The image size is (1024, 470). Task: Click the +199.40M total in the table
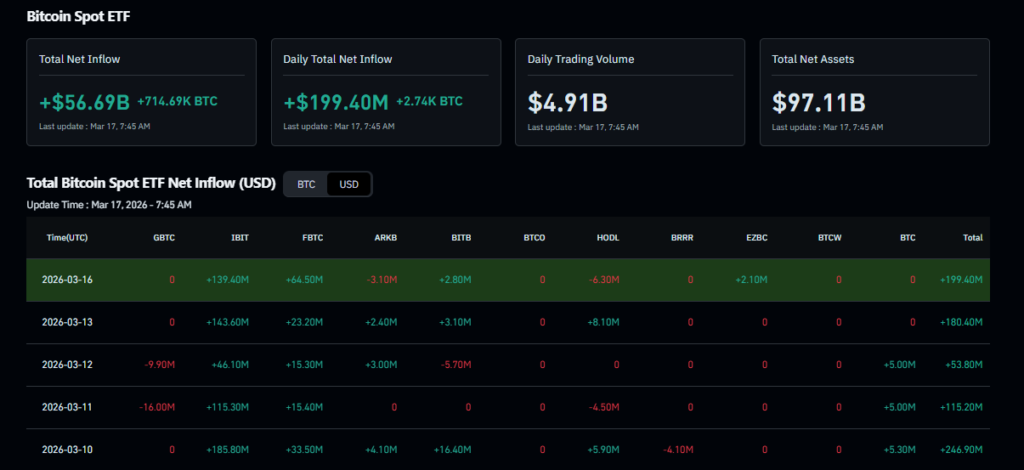[961, 279]
